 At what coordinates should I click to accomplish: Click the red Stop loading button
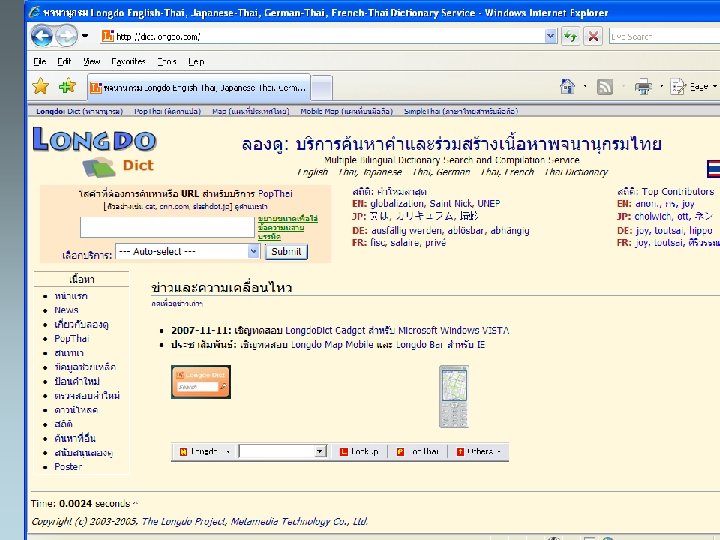593,36
